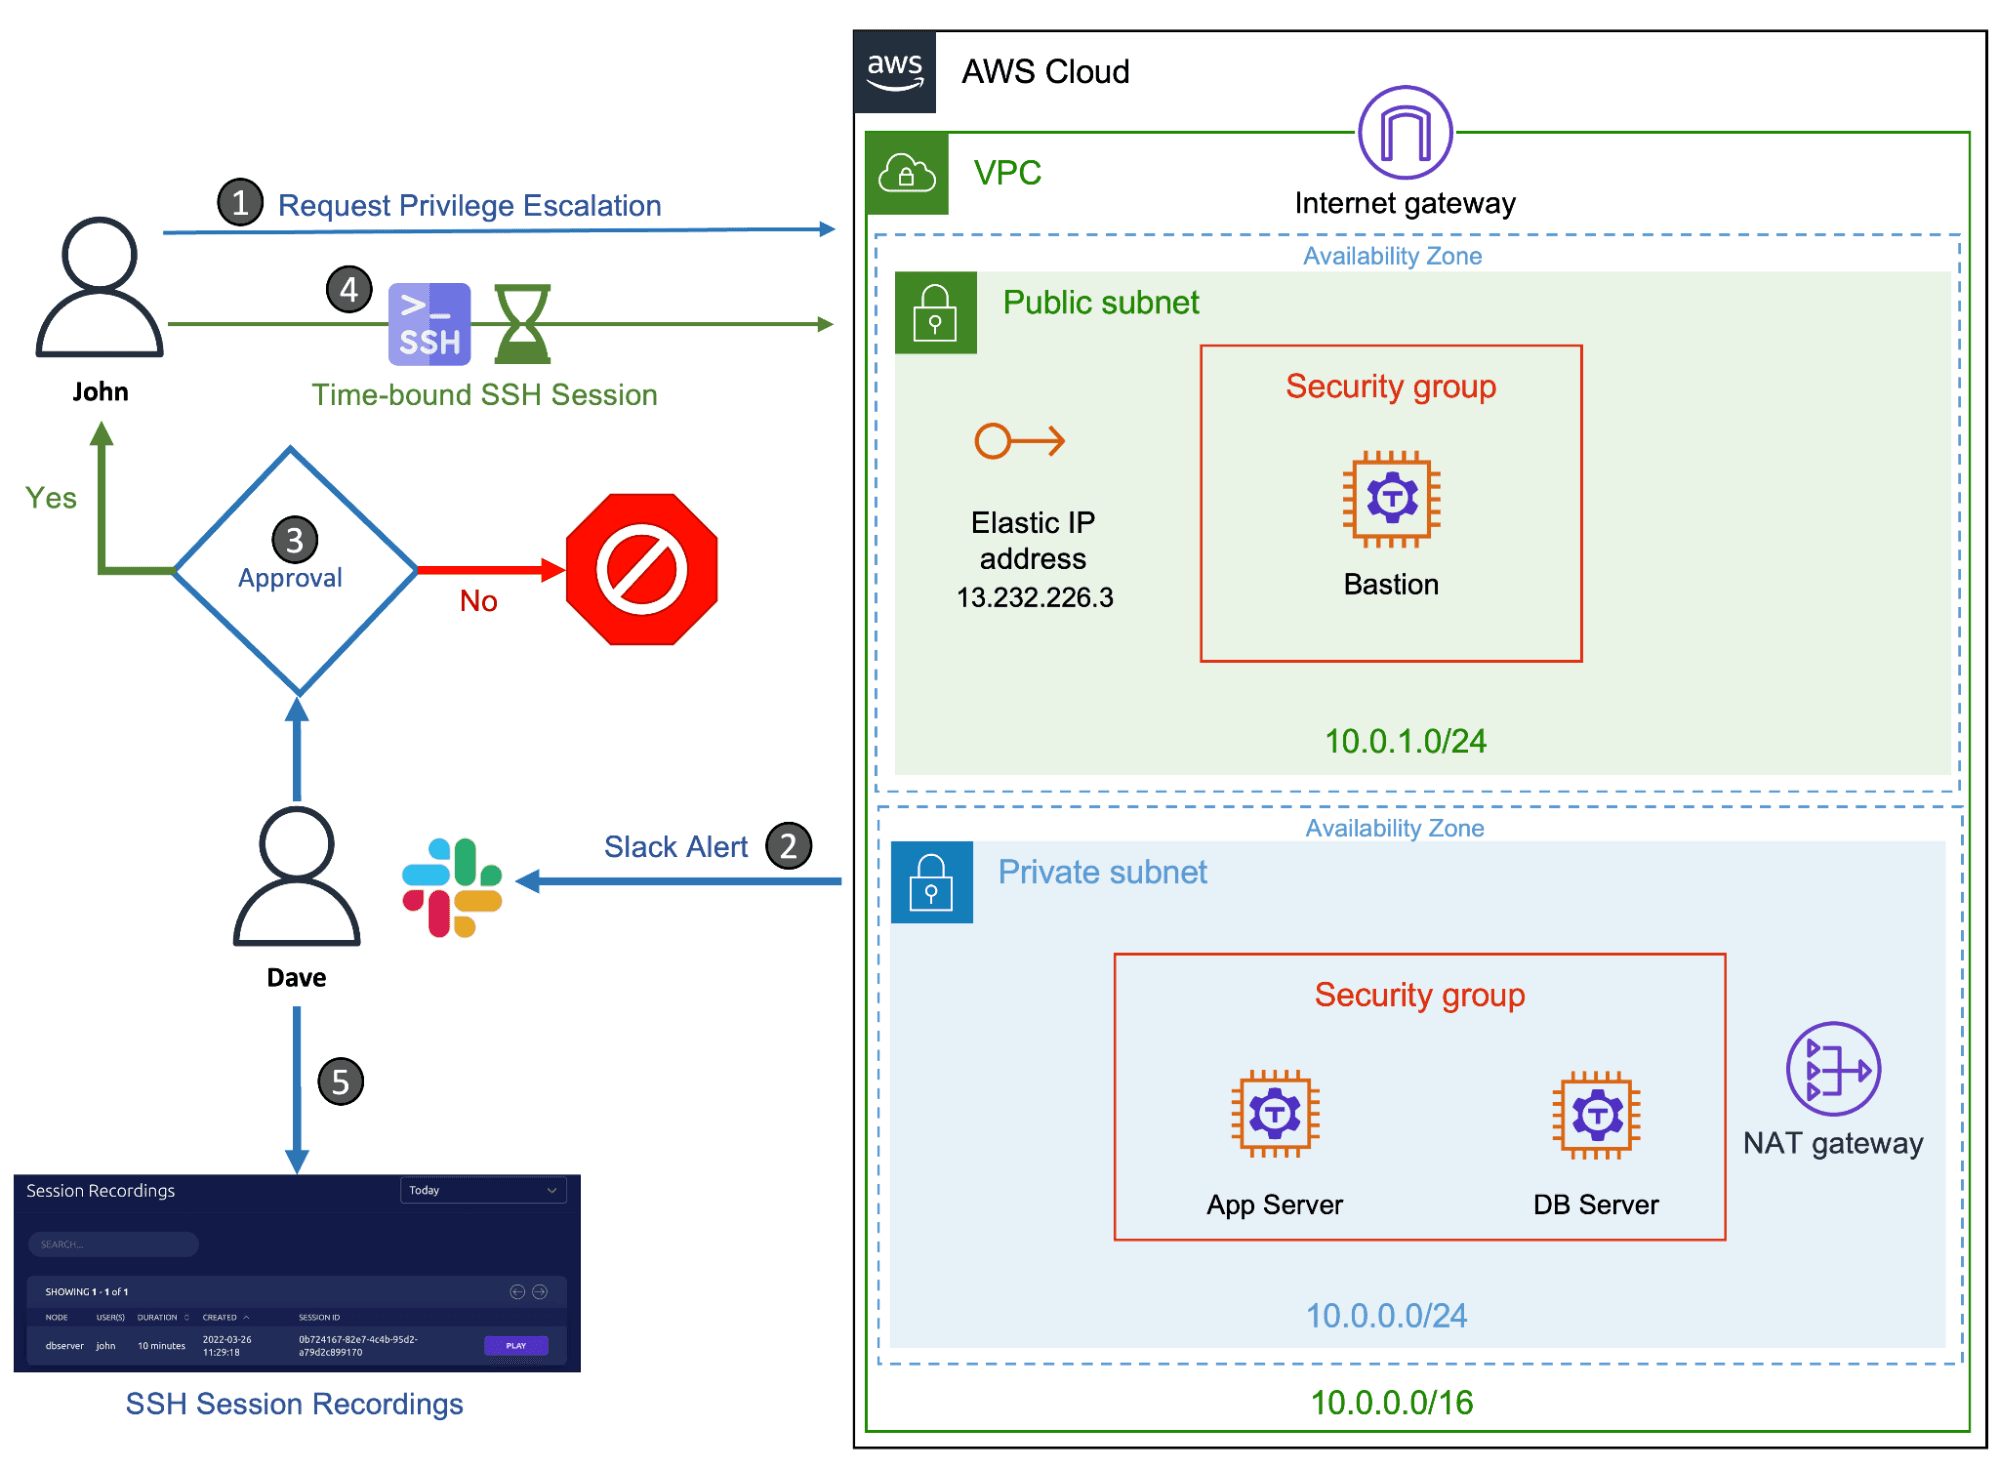This screenshot has height=1459, width=1999.
Task: Select the DB Server instance icon
Action: pyautogui.click(x=1596, y=1115)
